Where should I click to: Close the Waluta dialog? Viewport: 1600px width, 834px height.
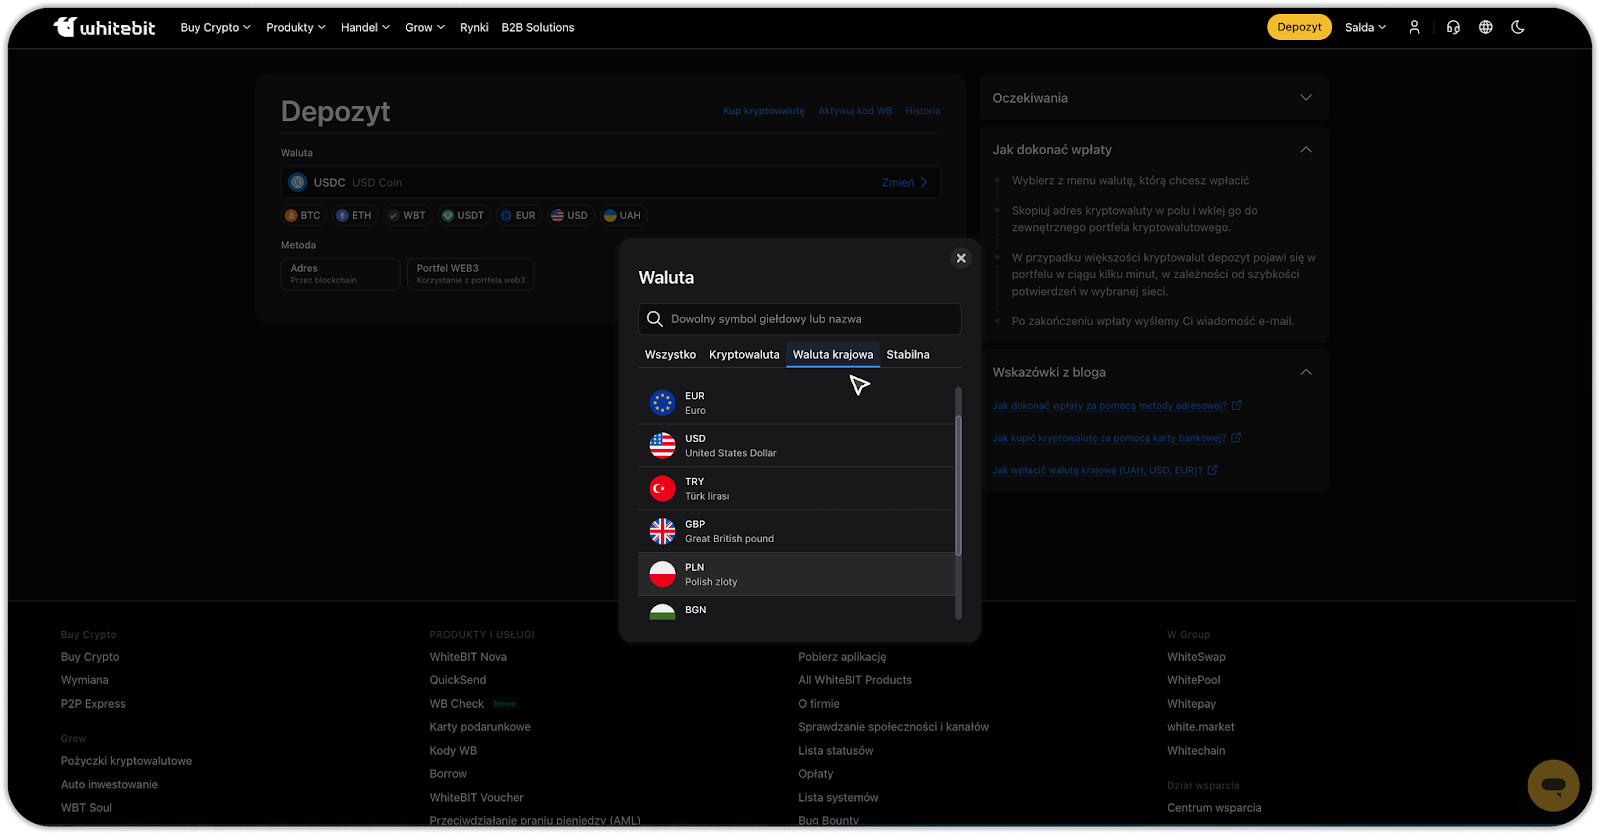coord(961,258)
